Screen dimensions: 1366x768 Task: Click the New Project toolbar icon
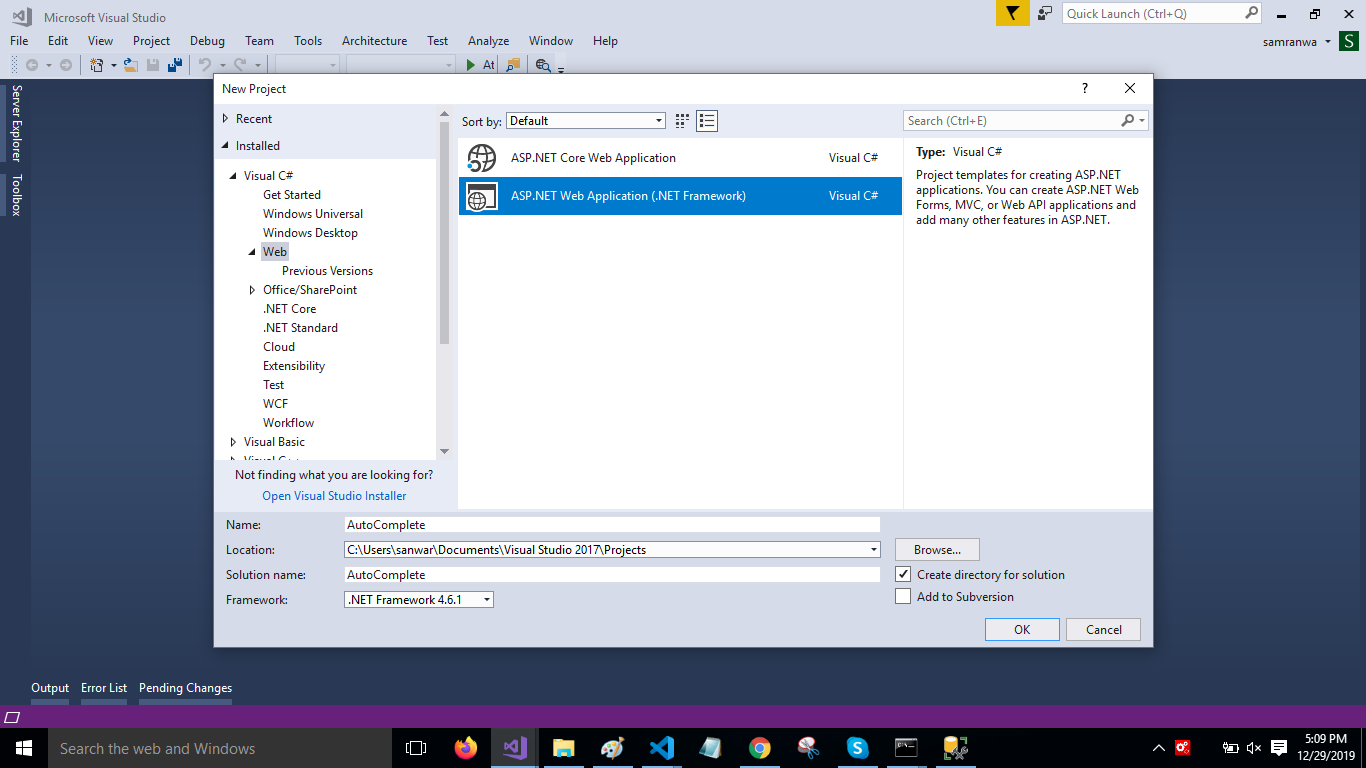[97, 65]
